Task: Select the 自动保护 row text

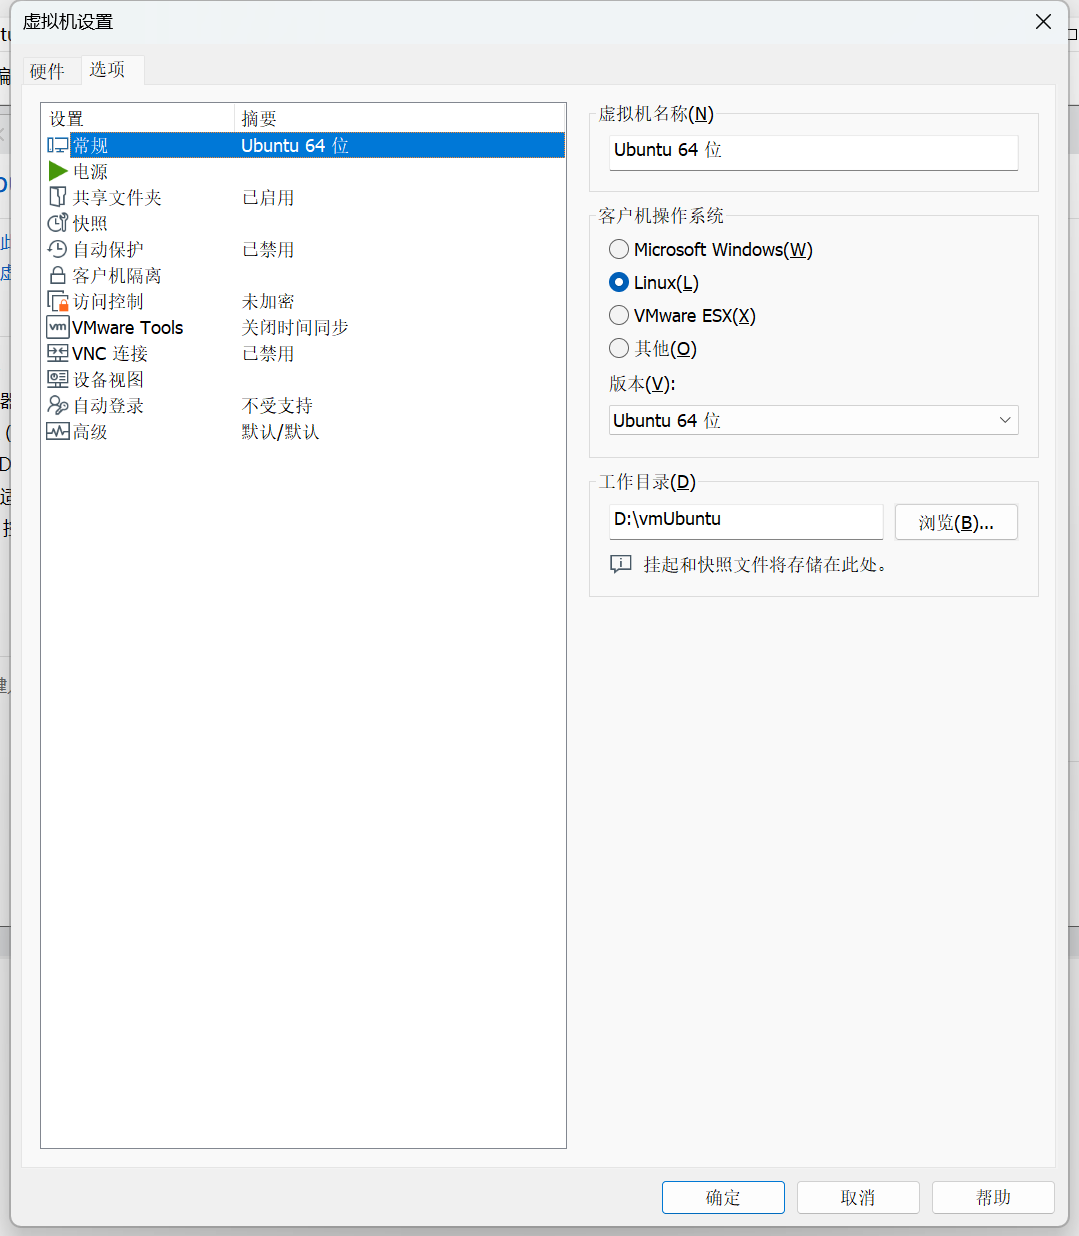Action: tap(108, 250)
